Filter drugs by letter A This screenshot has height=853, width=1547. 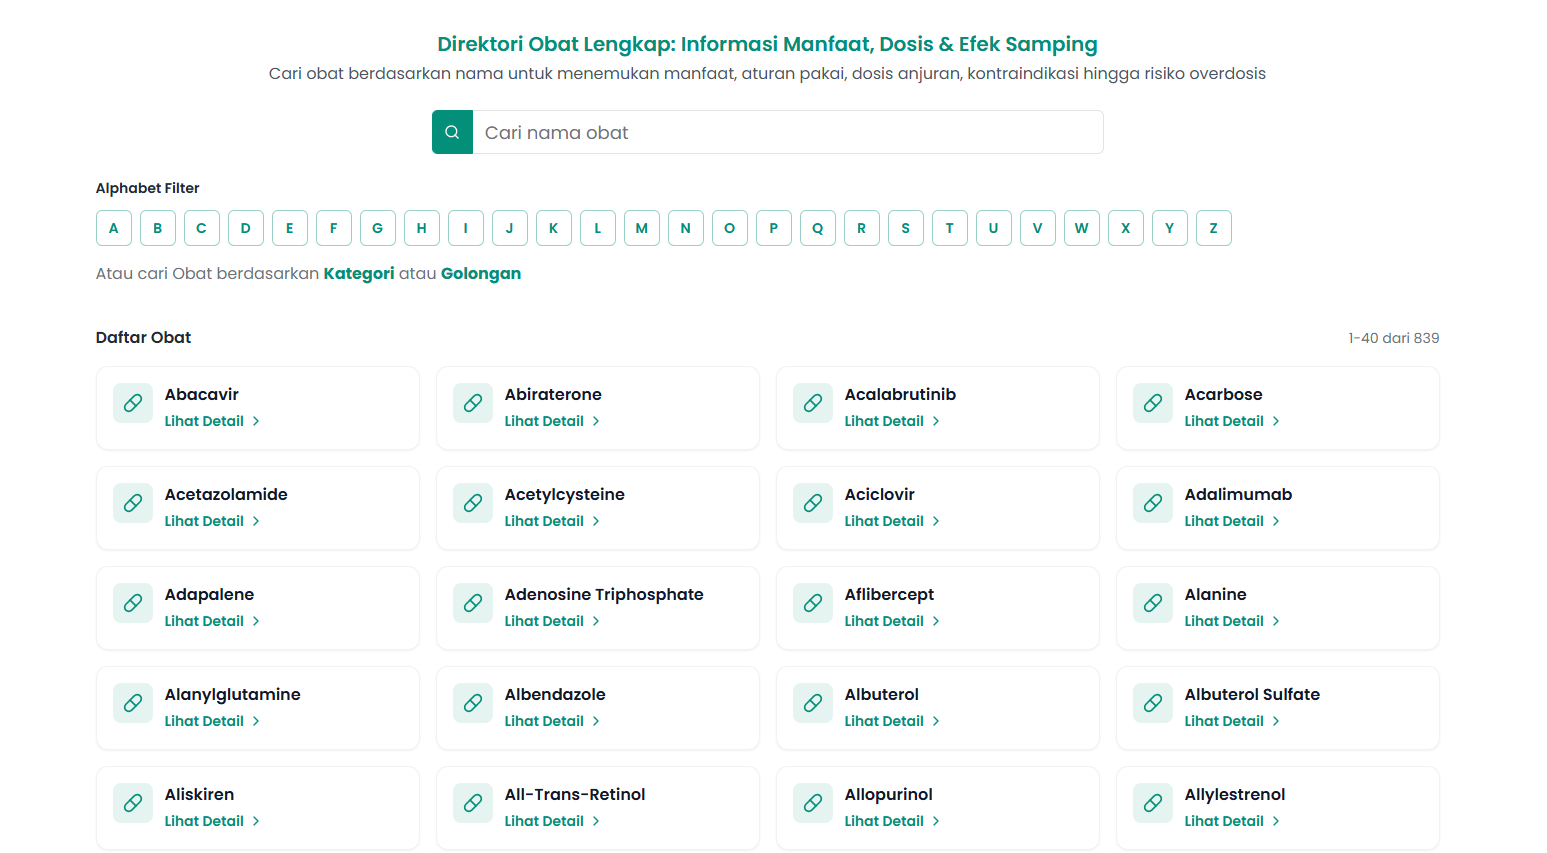point(114,228)
